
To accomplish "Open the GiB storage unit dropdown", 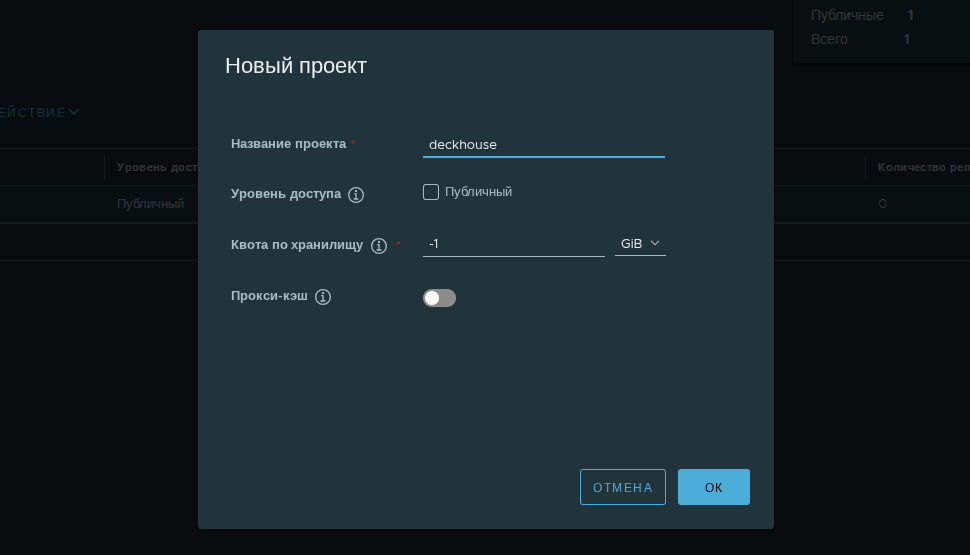I will 640,244.
